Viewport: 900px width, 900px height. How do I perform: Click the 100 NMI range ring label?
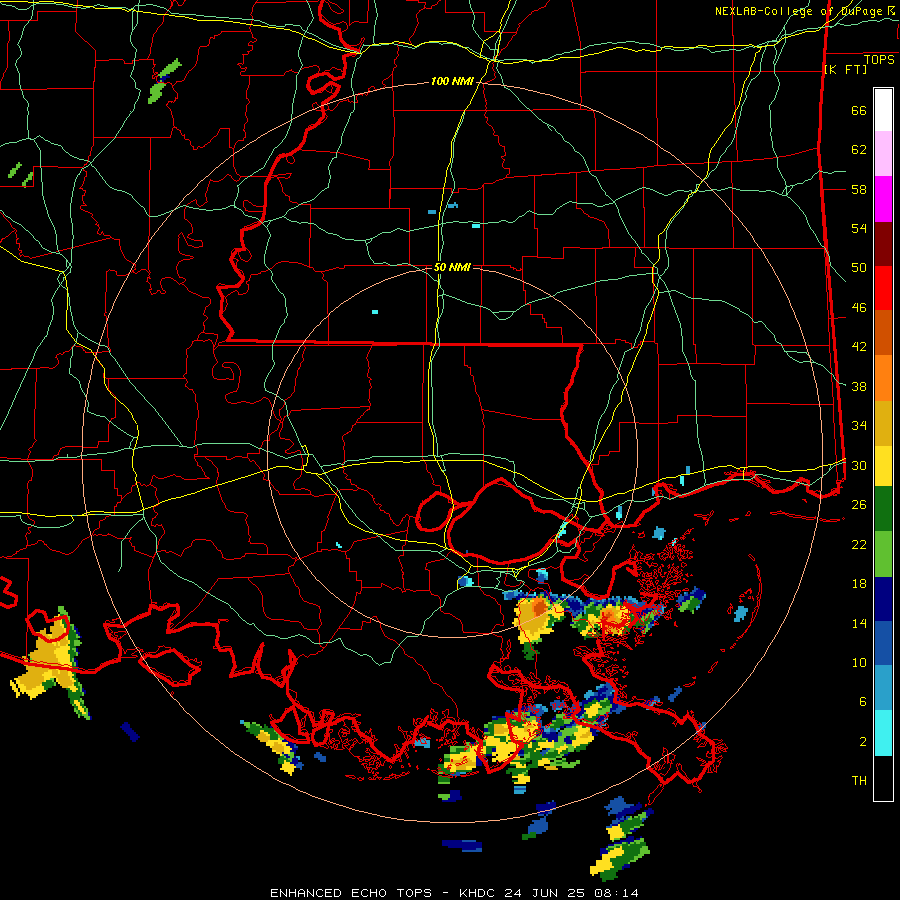452,82
